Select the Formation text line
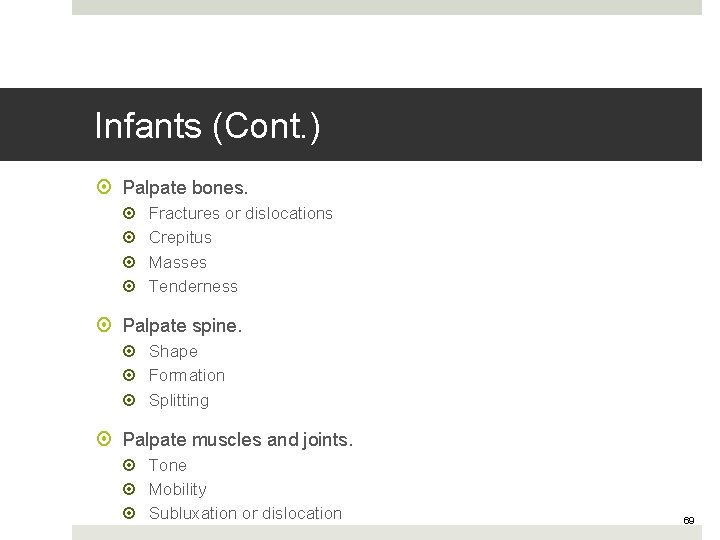The width and height of the screenshot is (720, 540). coord(186,375)
